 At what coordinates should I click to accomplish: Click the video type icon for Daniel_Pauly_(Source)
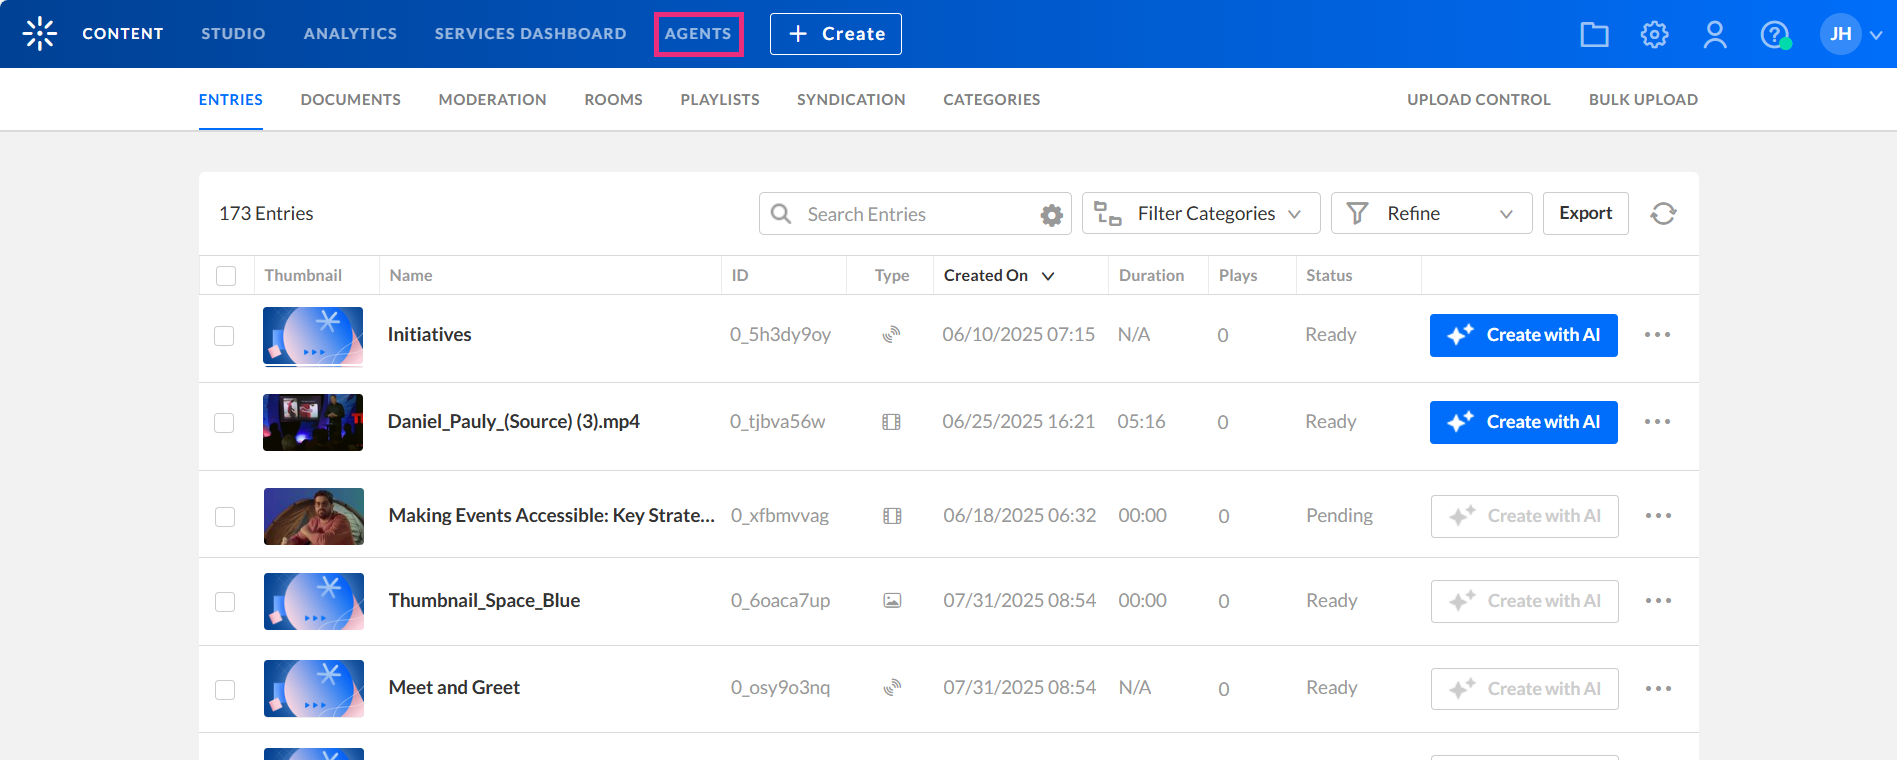click(x=891, y=422)
